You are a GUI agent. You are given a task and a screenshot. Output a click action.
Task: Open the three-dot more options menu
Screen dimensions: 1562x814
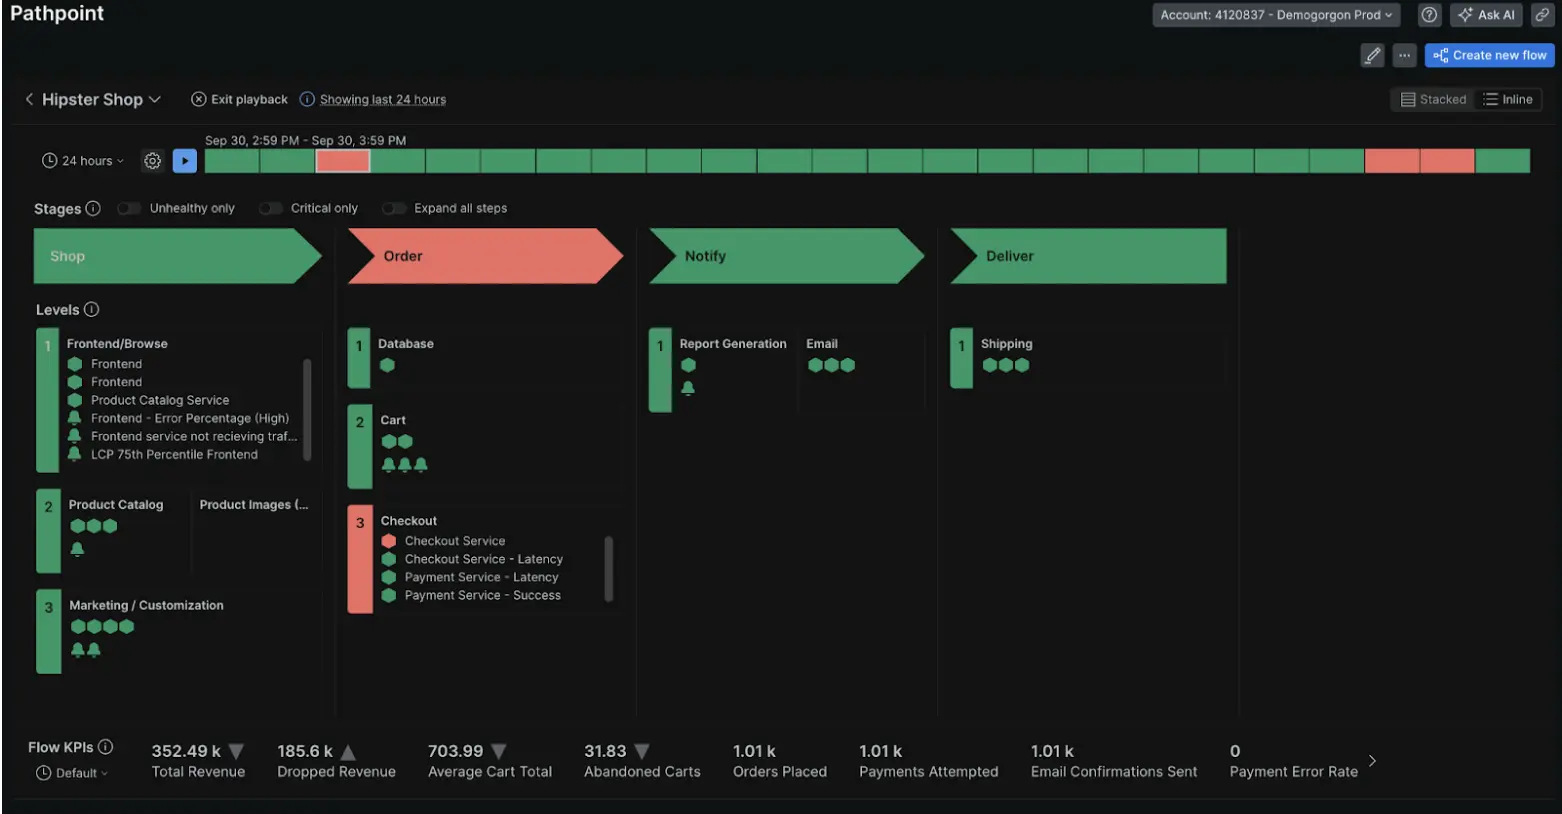pos(1404,56)
